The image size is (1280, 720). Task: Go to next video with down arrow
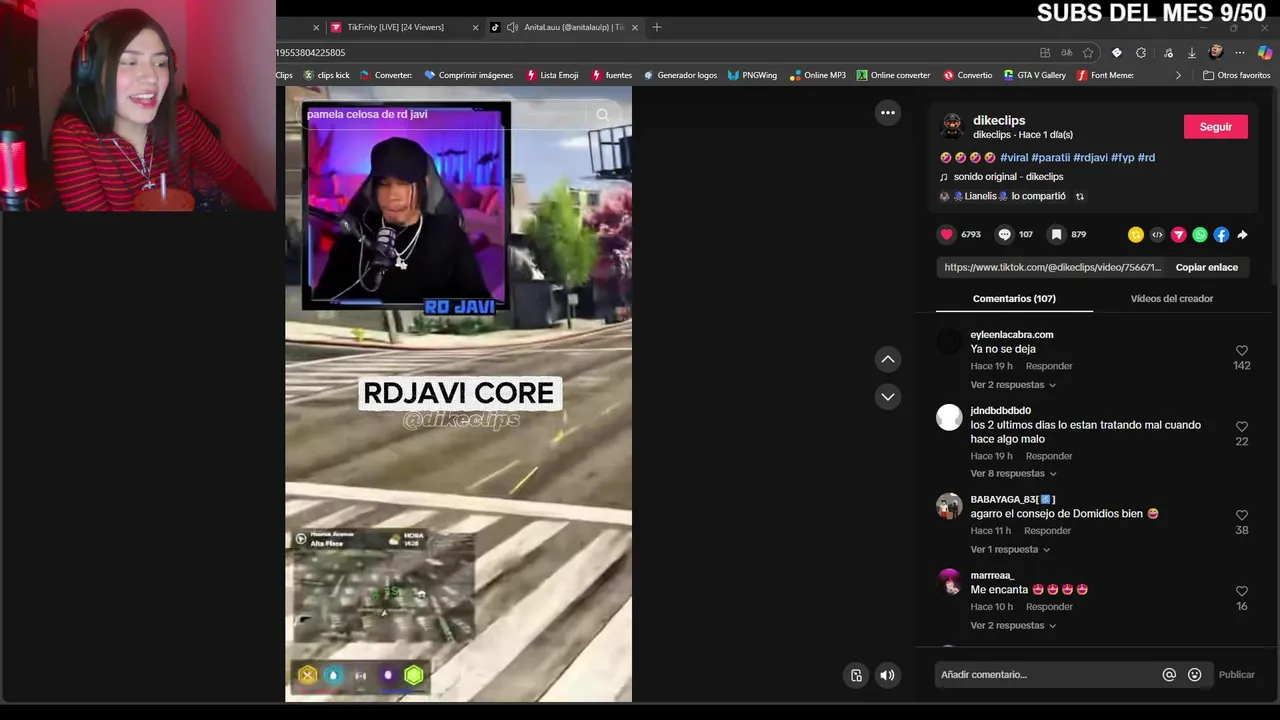coord(887,397)
